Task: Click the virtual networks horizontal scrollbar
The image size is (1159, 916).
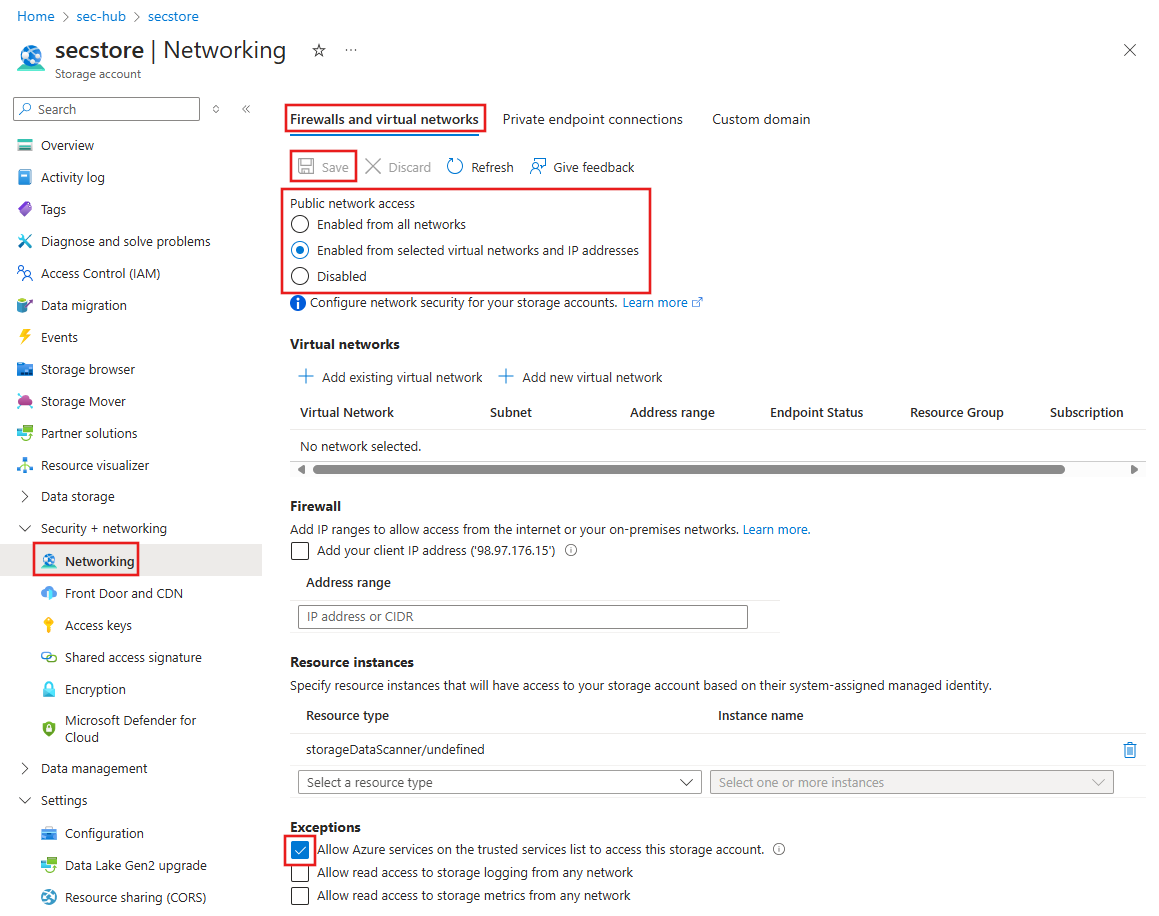Action: click(688, 469)
